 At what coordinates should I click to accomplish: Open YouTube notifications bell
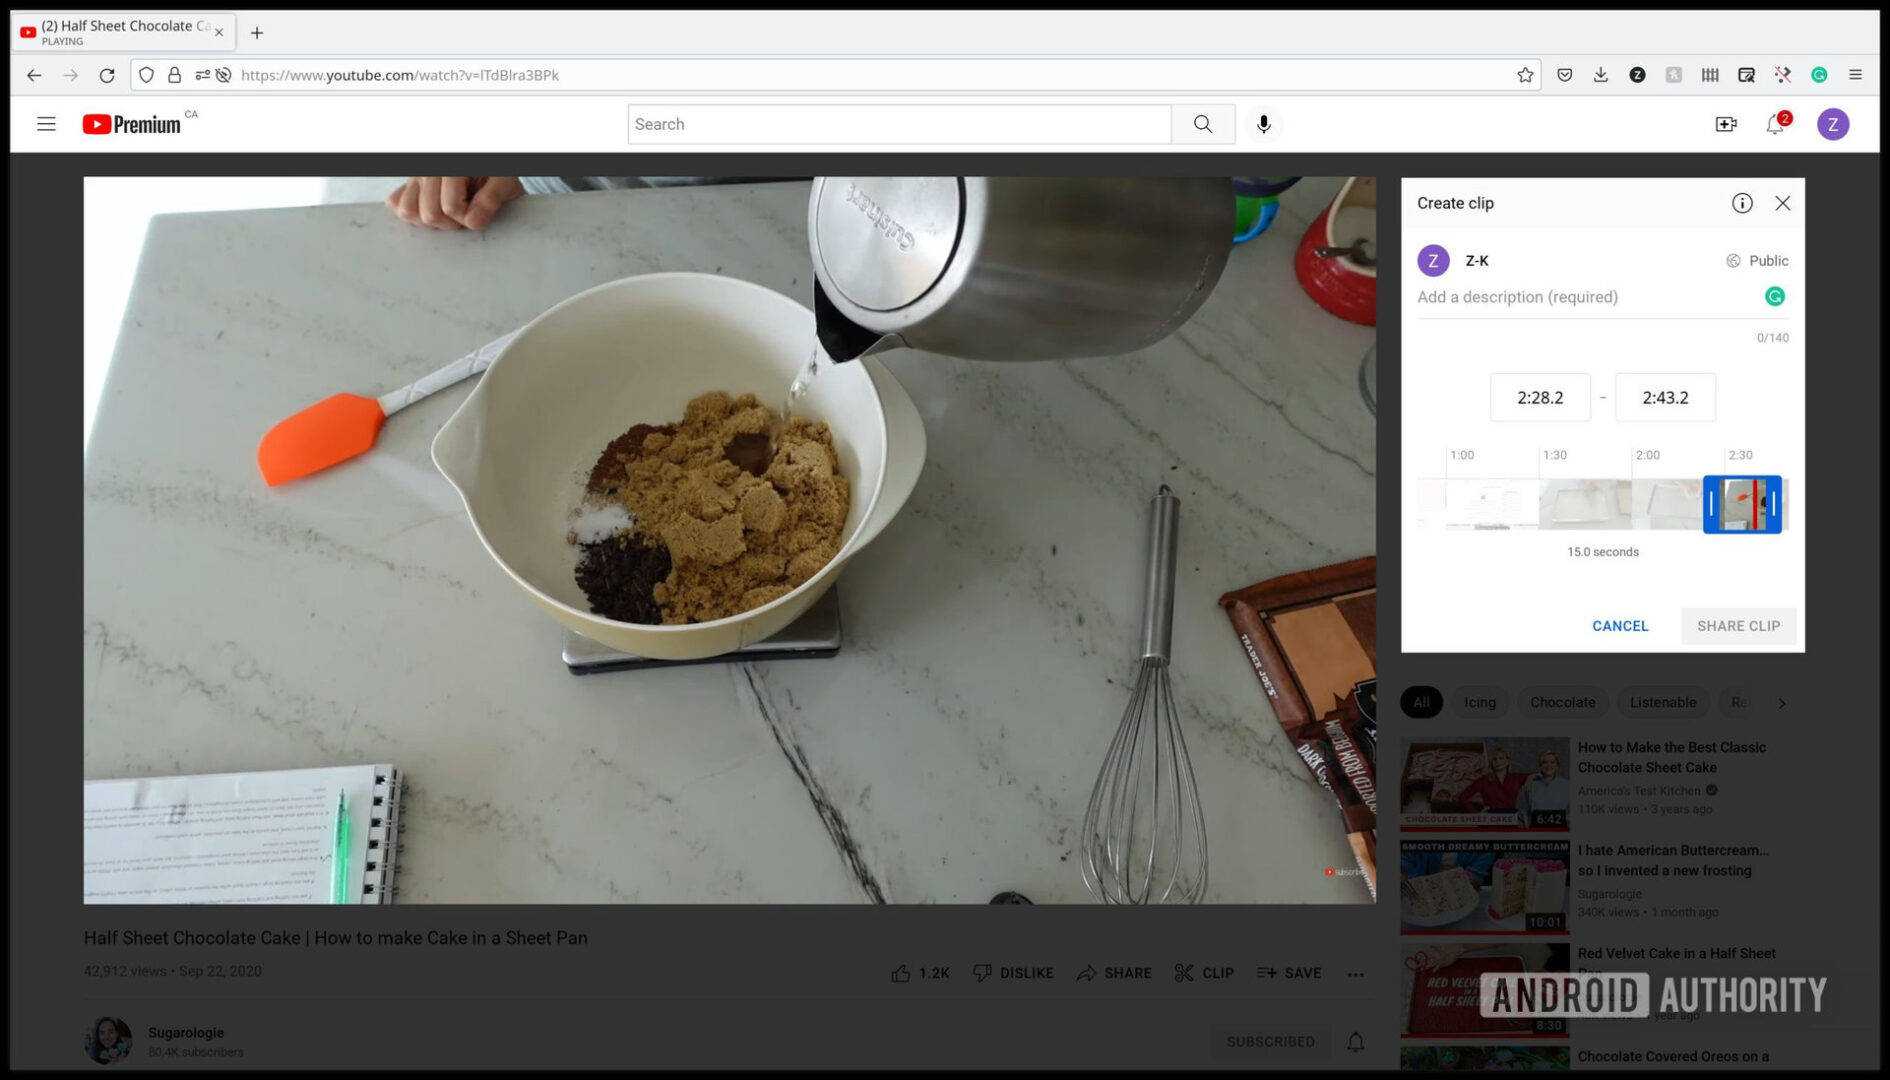click(x=1774, y=123)
